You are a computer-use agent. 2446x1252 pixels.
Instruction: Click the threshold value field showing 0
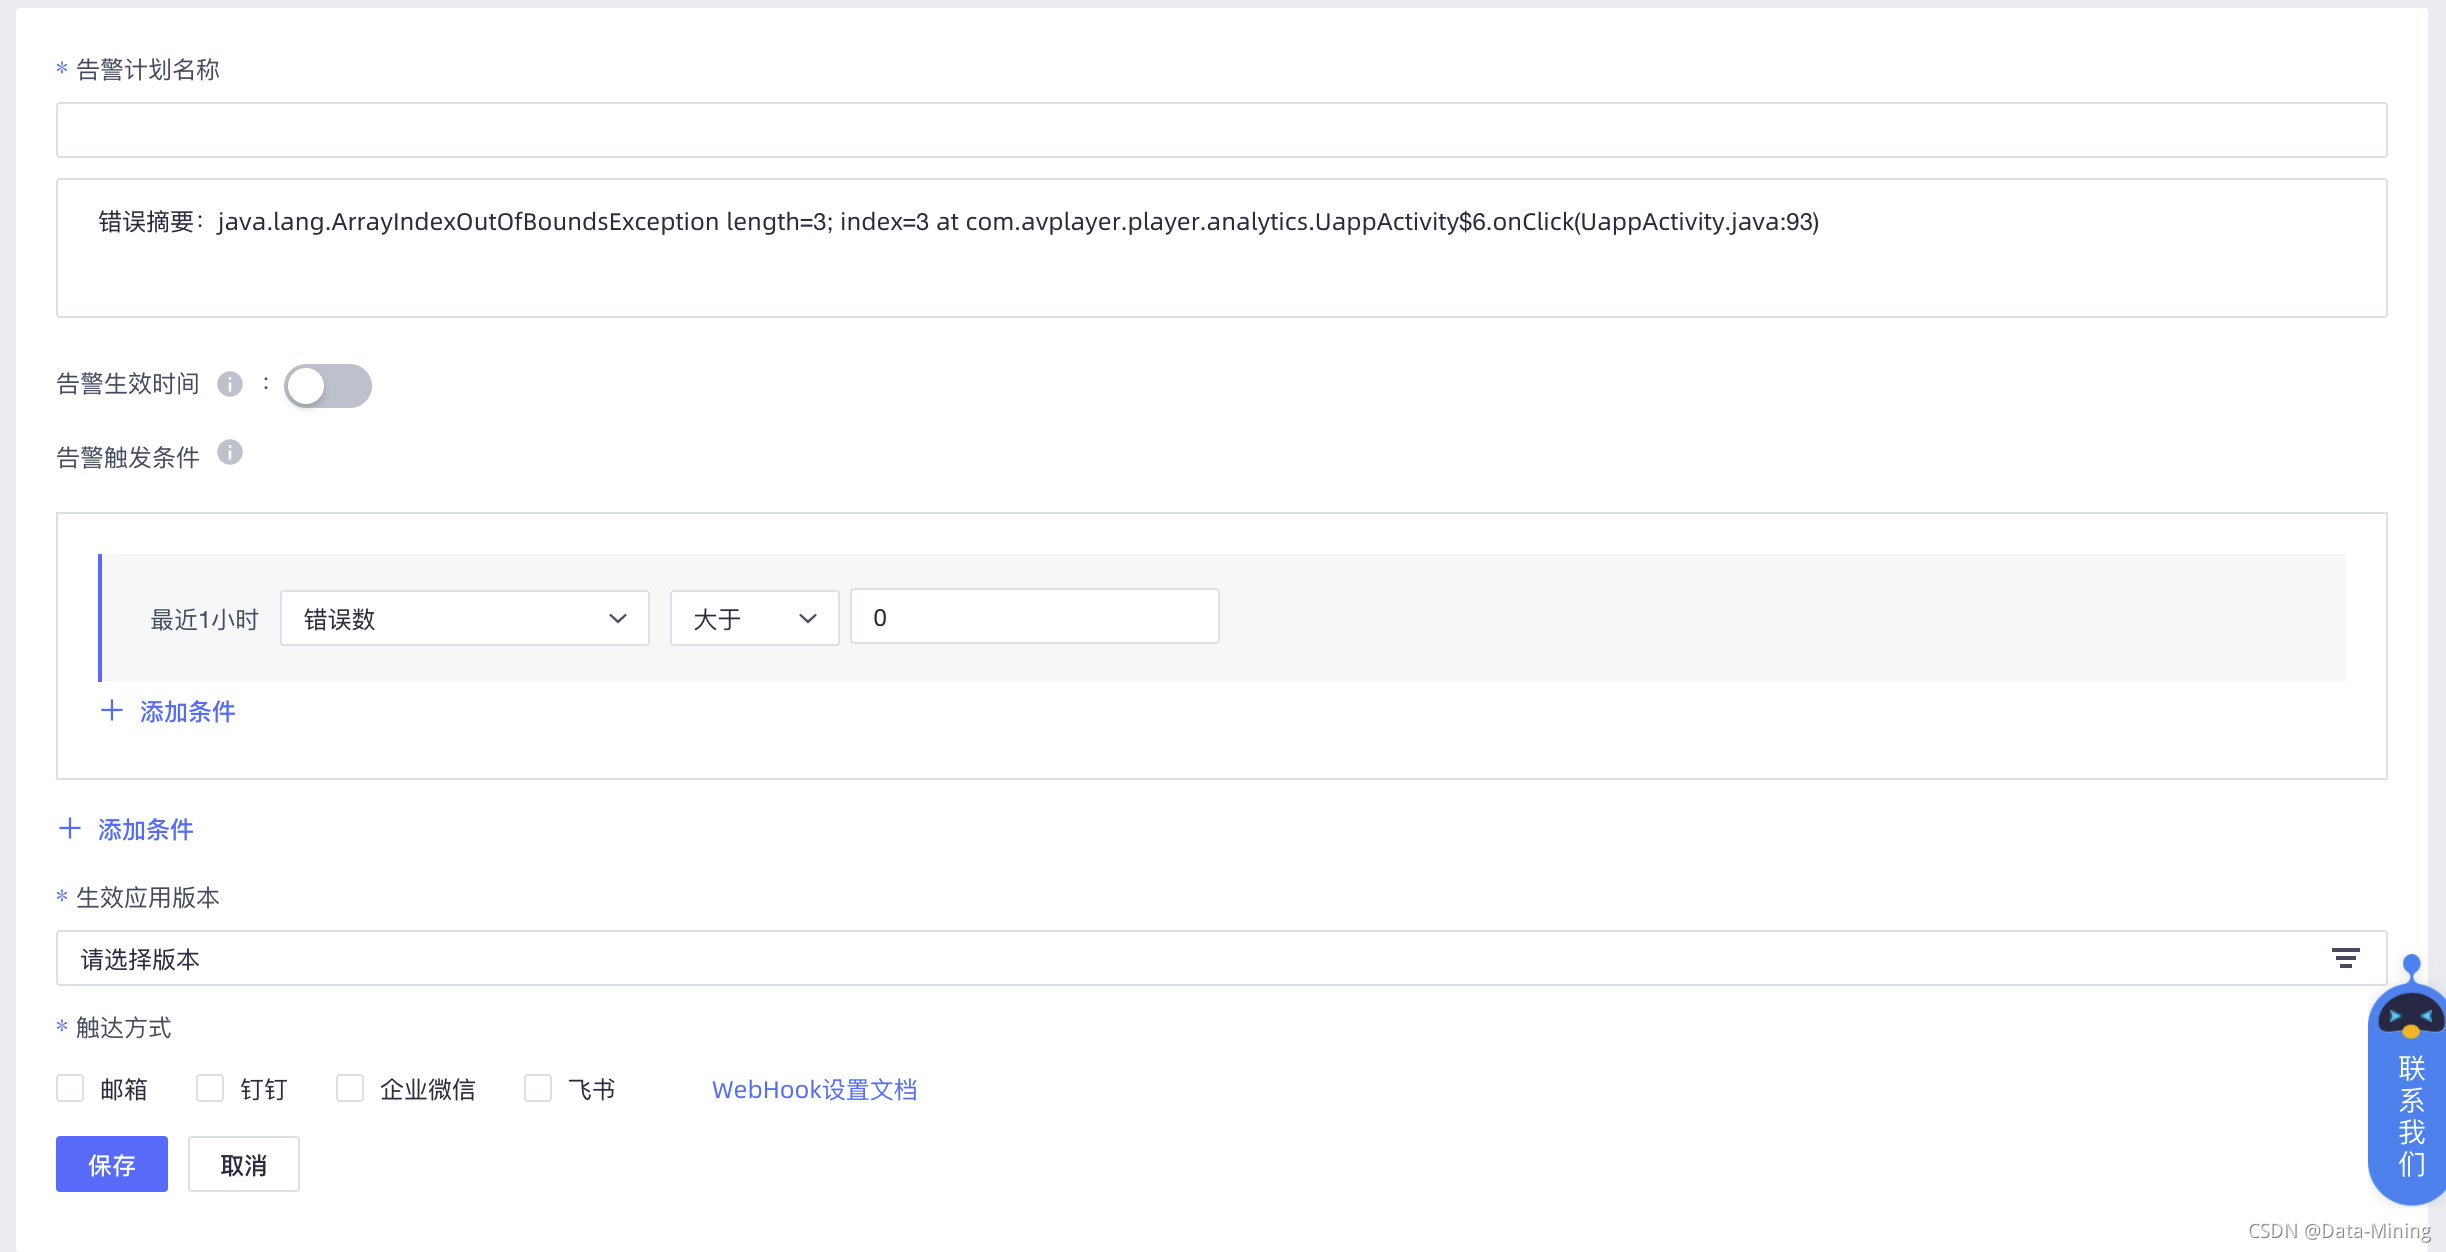coord(1034,617)
